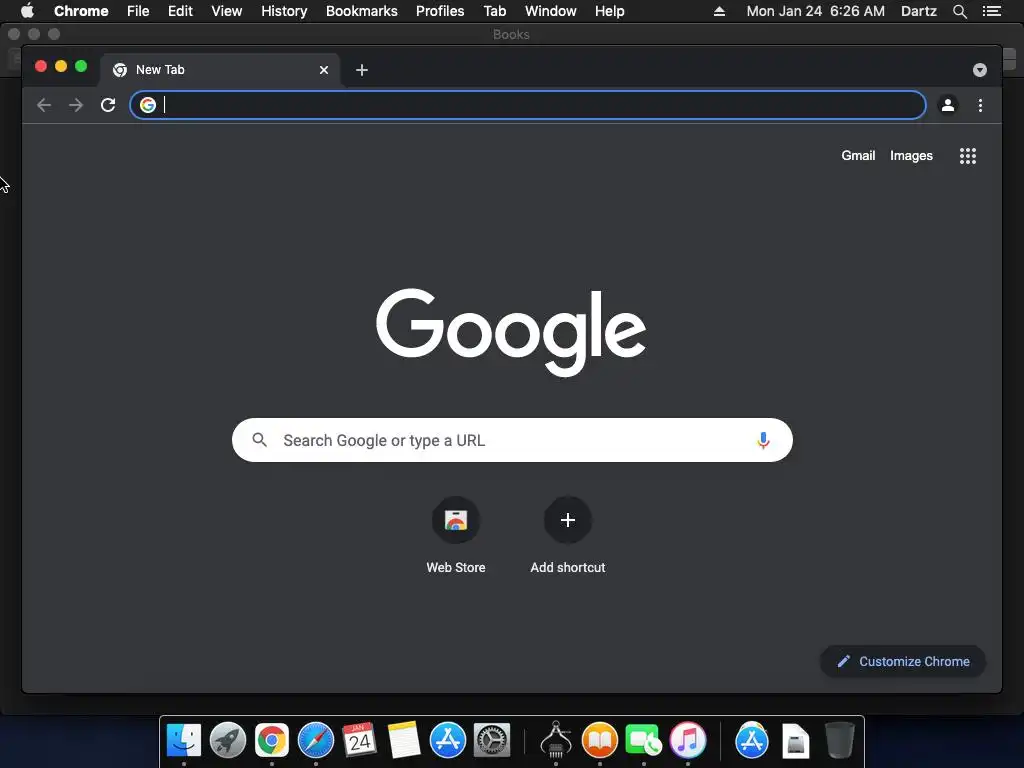1024x768 pixels.
Task: Open the Profiles menu
Action: 440,11
